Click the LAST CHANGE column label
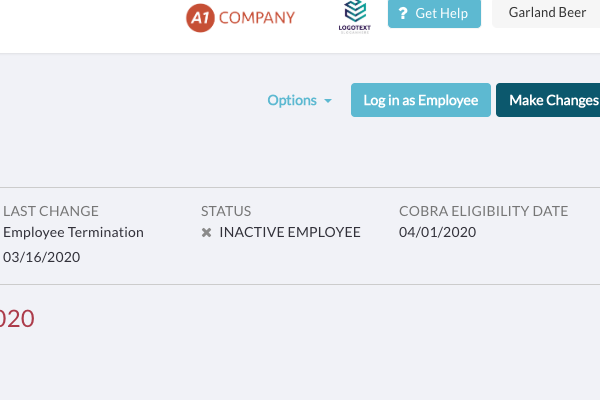 (x=51, y=211)
